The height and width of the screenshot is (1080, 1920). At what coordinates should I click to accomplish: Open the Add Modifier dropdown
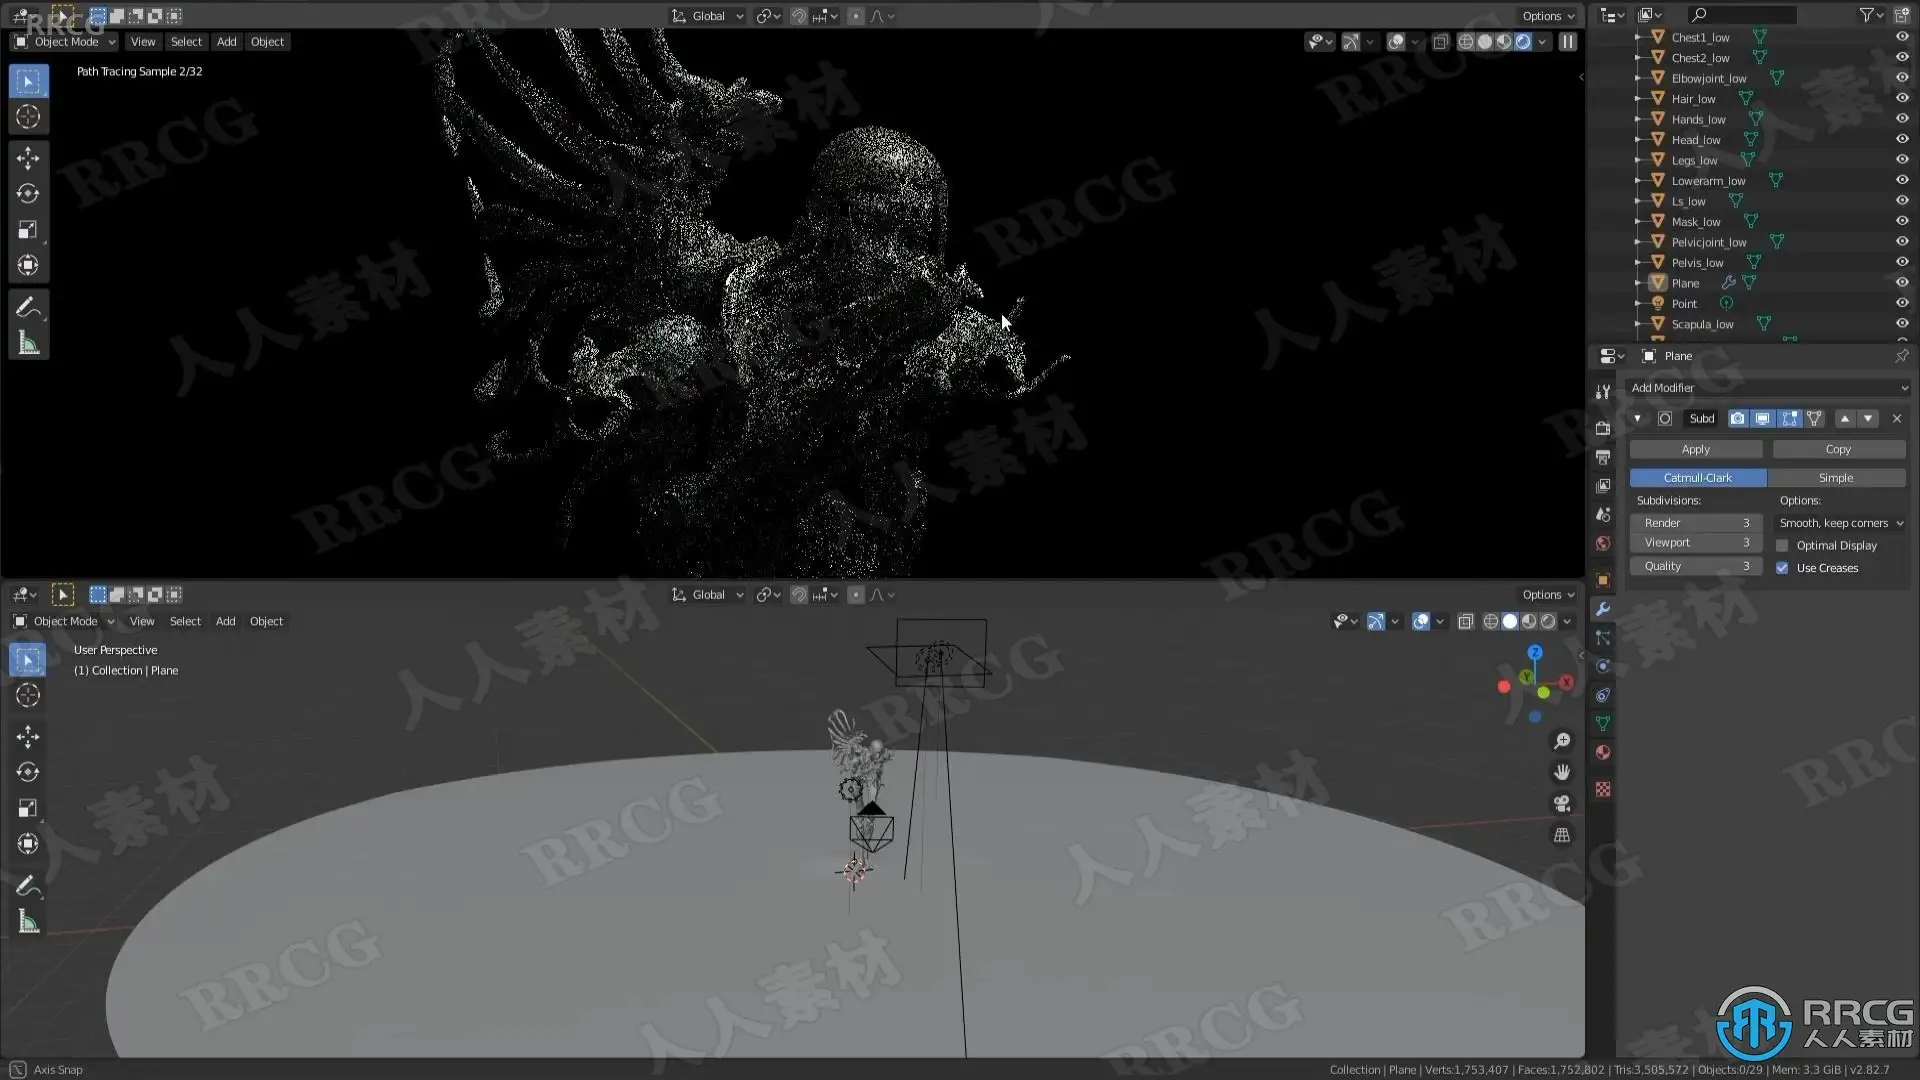click(x=1768, y=388)
